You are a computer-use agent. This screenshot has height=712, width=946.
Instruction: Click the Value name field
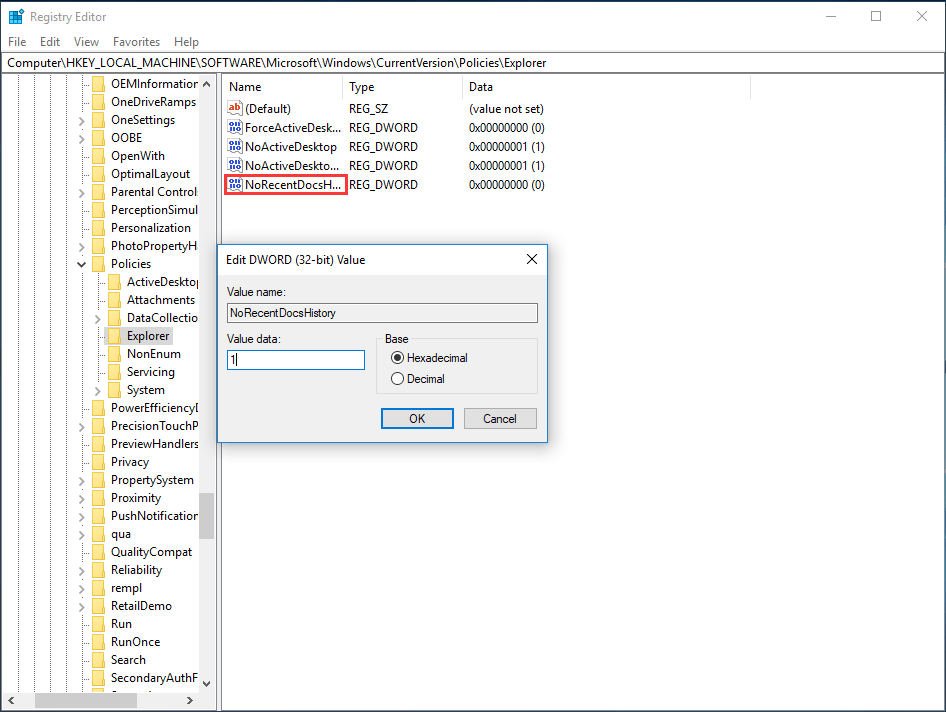point(383,313)
